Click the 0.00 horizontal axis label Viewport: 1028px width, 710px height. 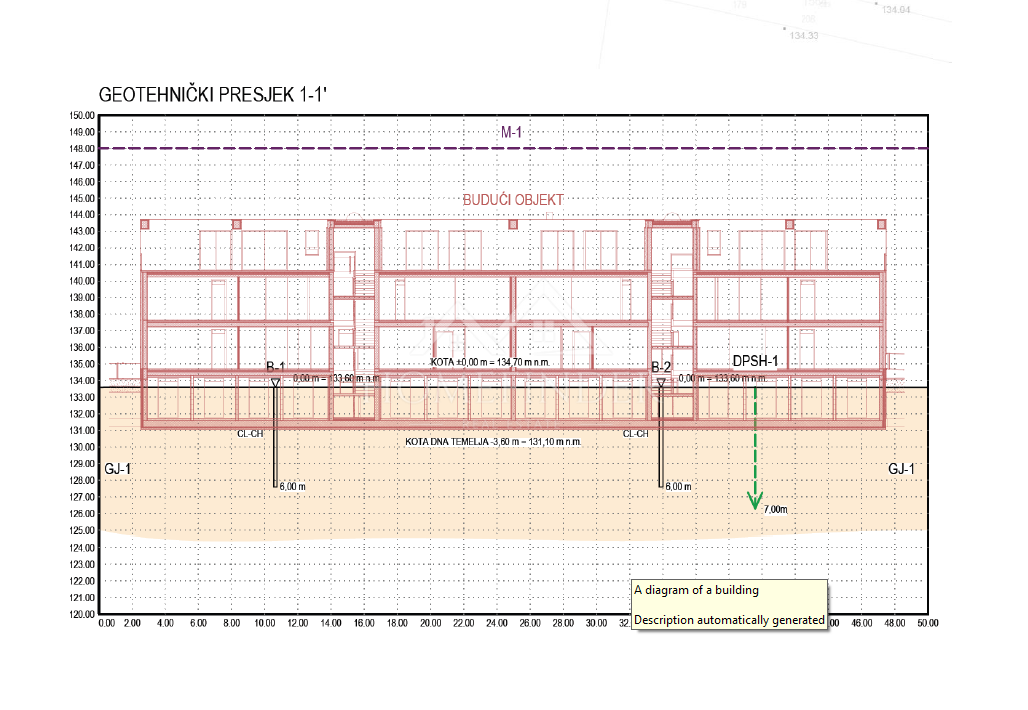[x=108, y=623]
